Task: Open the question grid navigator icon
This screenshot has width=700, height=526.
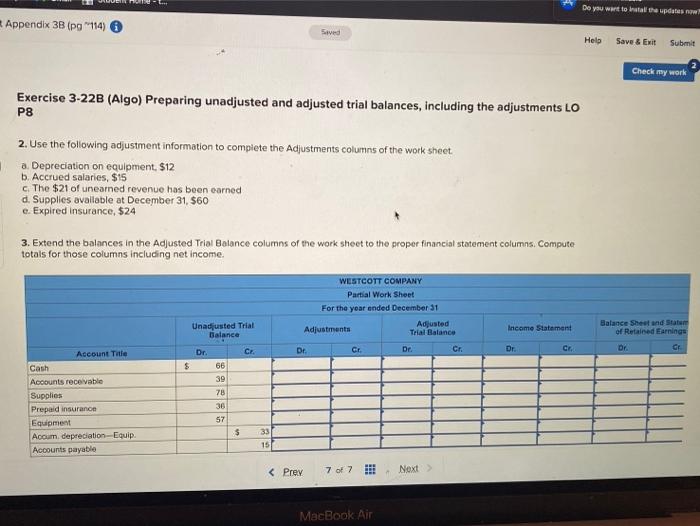Action: point(370,469)
